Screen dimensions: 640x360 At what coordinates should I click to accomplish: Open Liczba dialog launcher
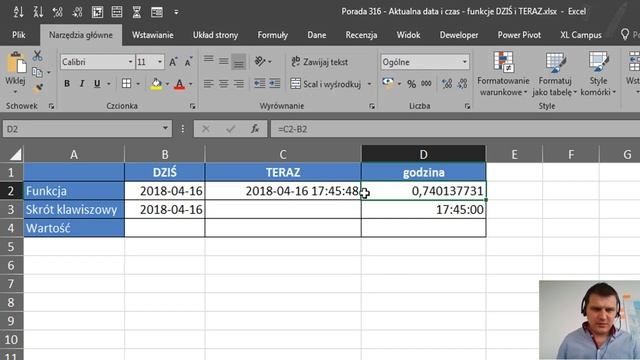pos(467,106)
